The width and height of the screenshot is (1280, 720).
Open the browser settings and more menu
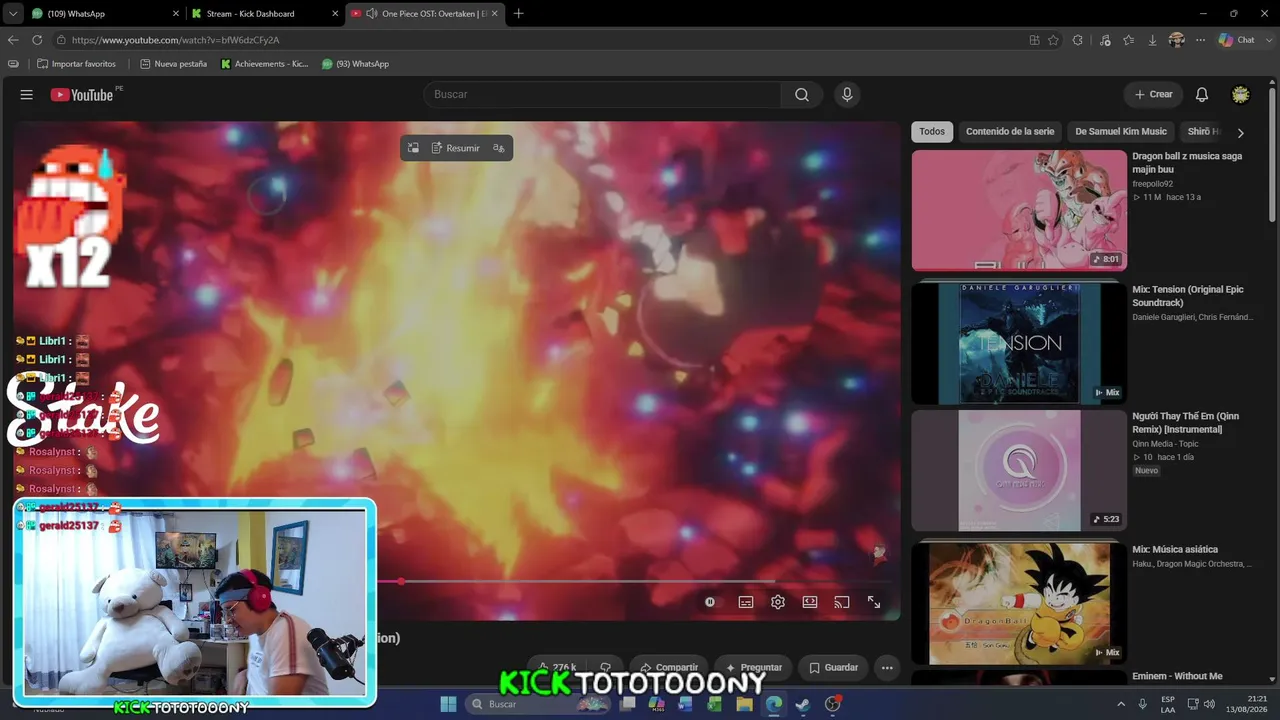click(1201, 40)
